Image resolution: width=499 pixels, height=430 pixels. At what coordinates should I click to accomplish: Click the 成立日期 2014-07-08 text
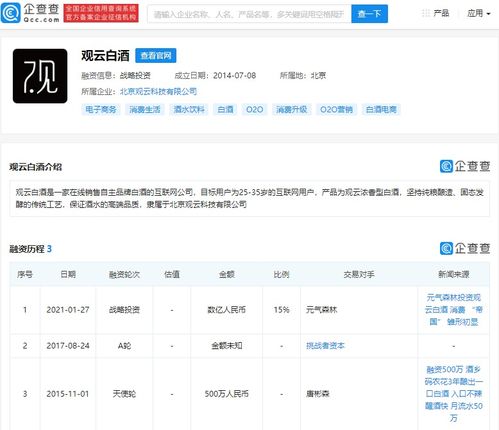click(x=215, y=76)
